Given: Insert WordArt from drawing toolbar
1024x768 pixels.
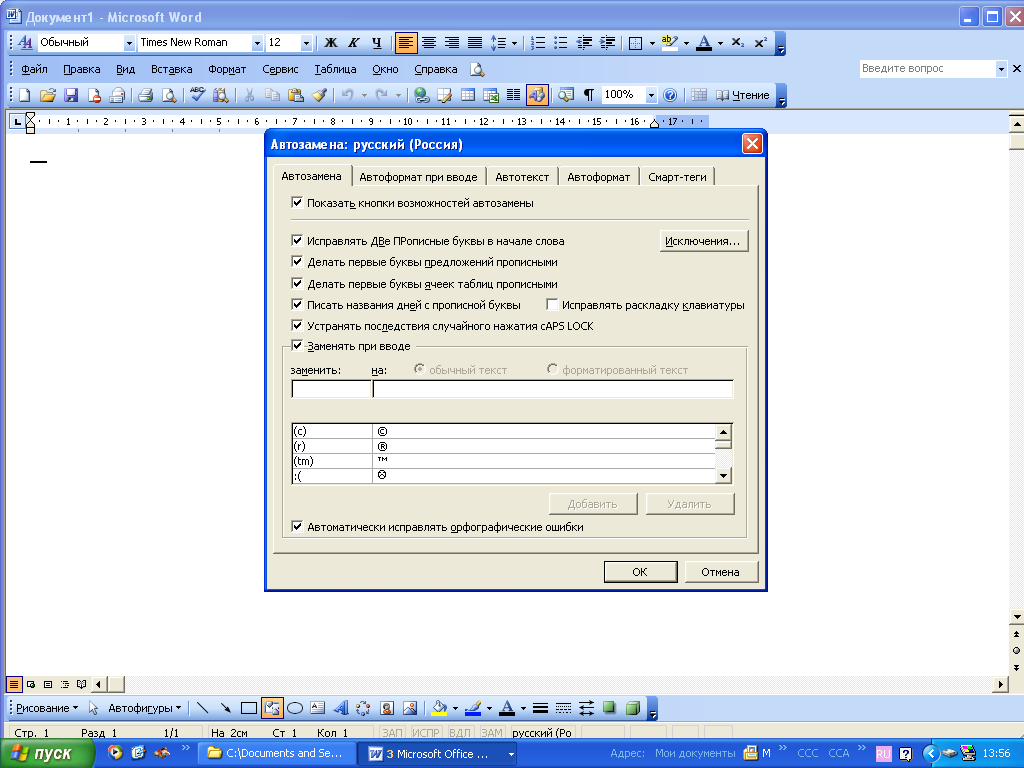Looking at the screenshot, I should point(340,708).
